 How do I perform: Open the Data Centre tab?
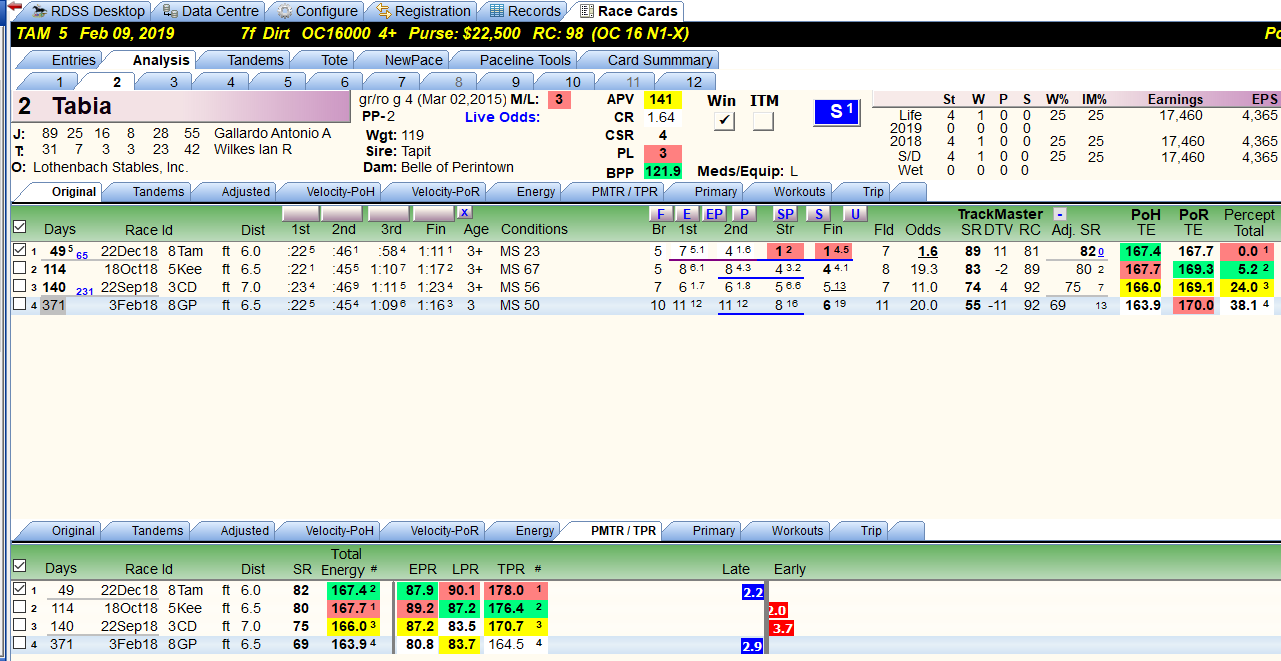(210, 11)
